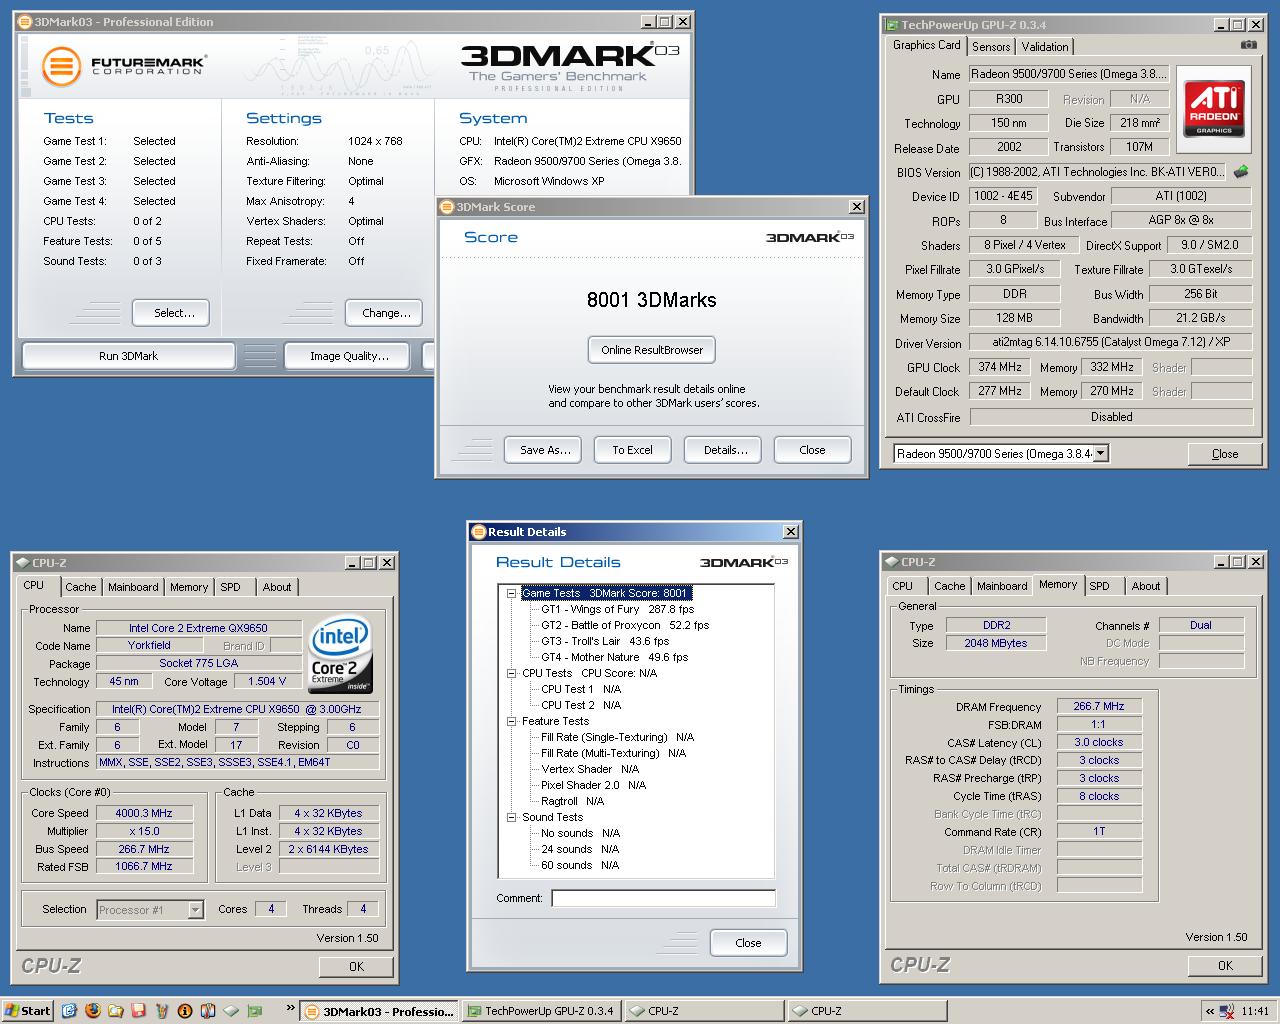Select the GT4 - Mother Nature row
The height and width of the screenshot is (1024, 1280).
click(614, 657)
